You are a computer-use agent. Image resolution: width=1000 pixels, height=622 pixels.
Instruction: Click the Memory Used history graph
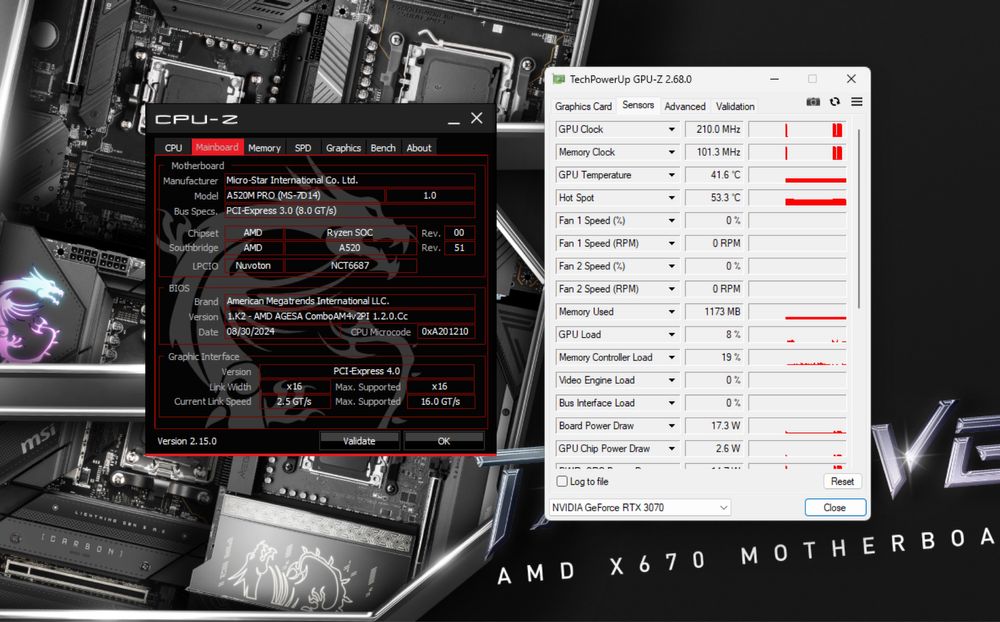coord(797,312)
